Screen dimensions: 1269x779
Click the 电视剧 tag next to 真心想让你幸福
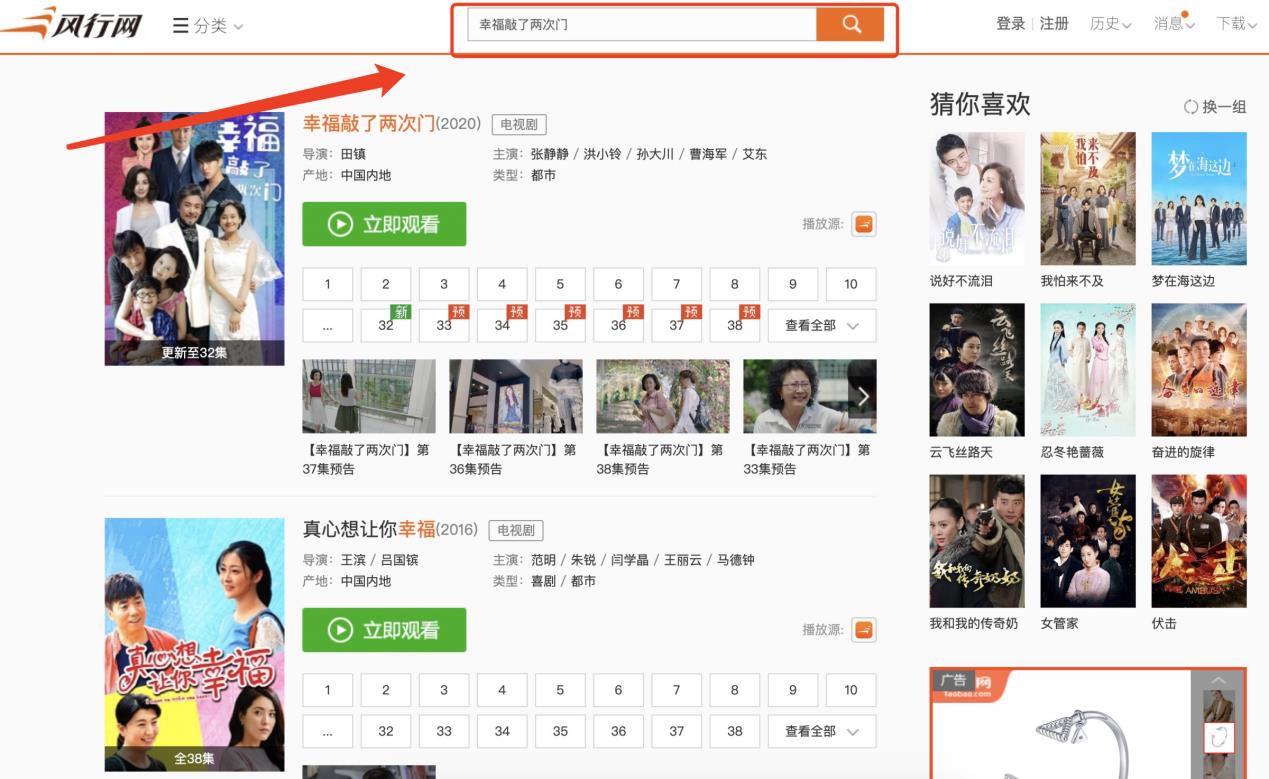(x=516, y=531)
